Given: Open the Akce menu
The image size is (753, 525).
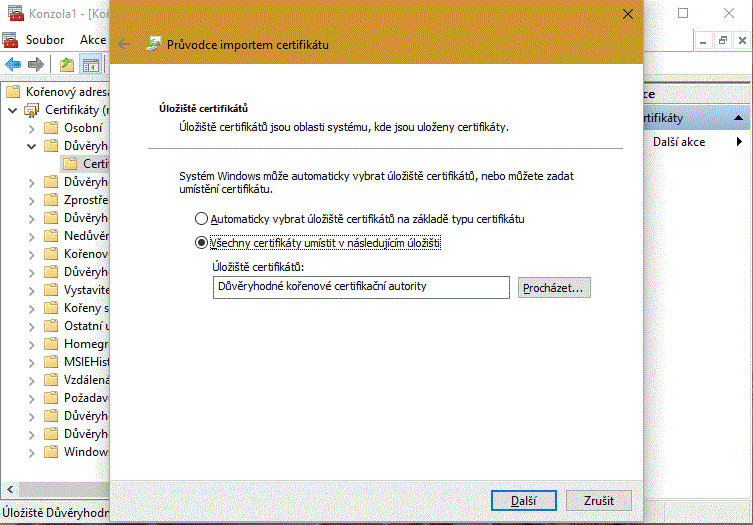Looking at the screenshot, I should point(93,40).
